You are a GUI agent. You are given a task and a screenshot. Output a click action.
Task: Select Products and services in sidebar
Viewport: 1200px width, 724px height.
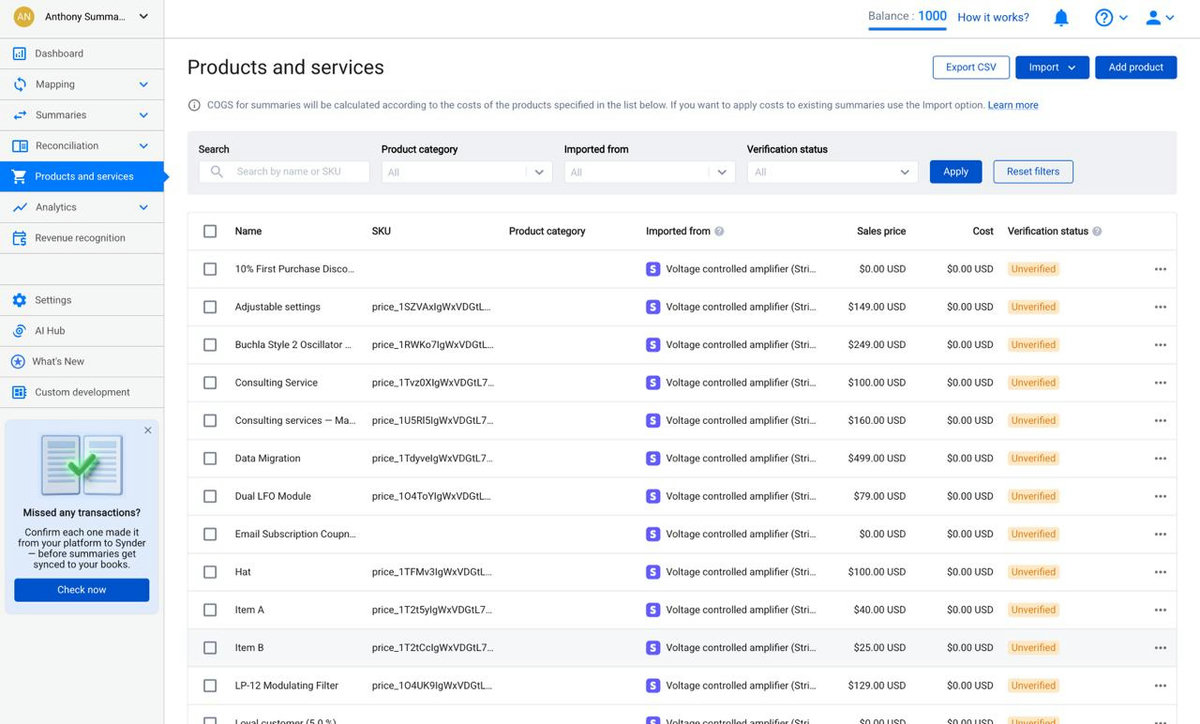(x=82, y=176)
